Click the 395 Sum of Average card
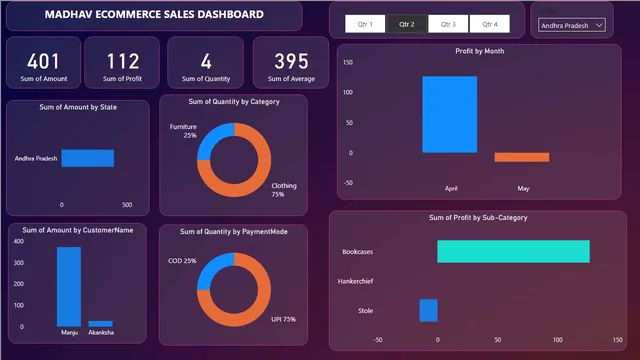This screenshot has height=360, width=640. point(291,63)
